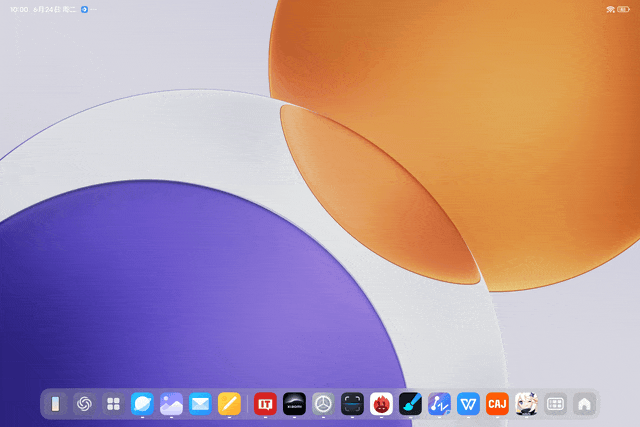The width and height of the screenshot is (640, 427).
Task: Open the phone mirroring icon in dock
Action: tap(56, 404)
